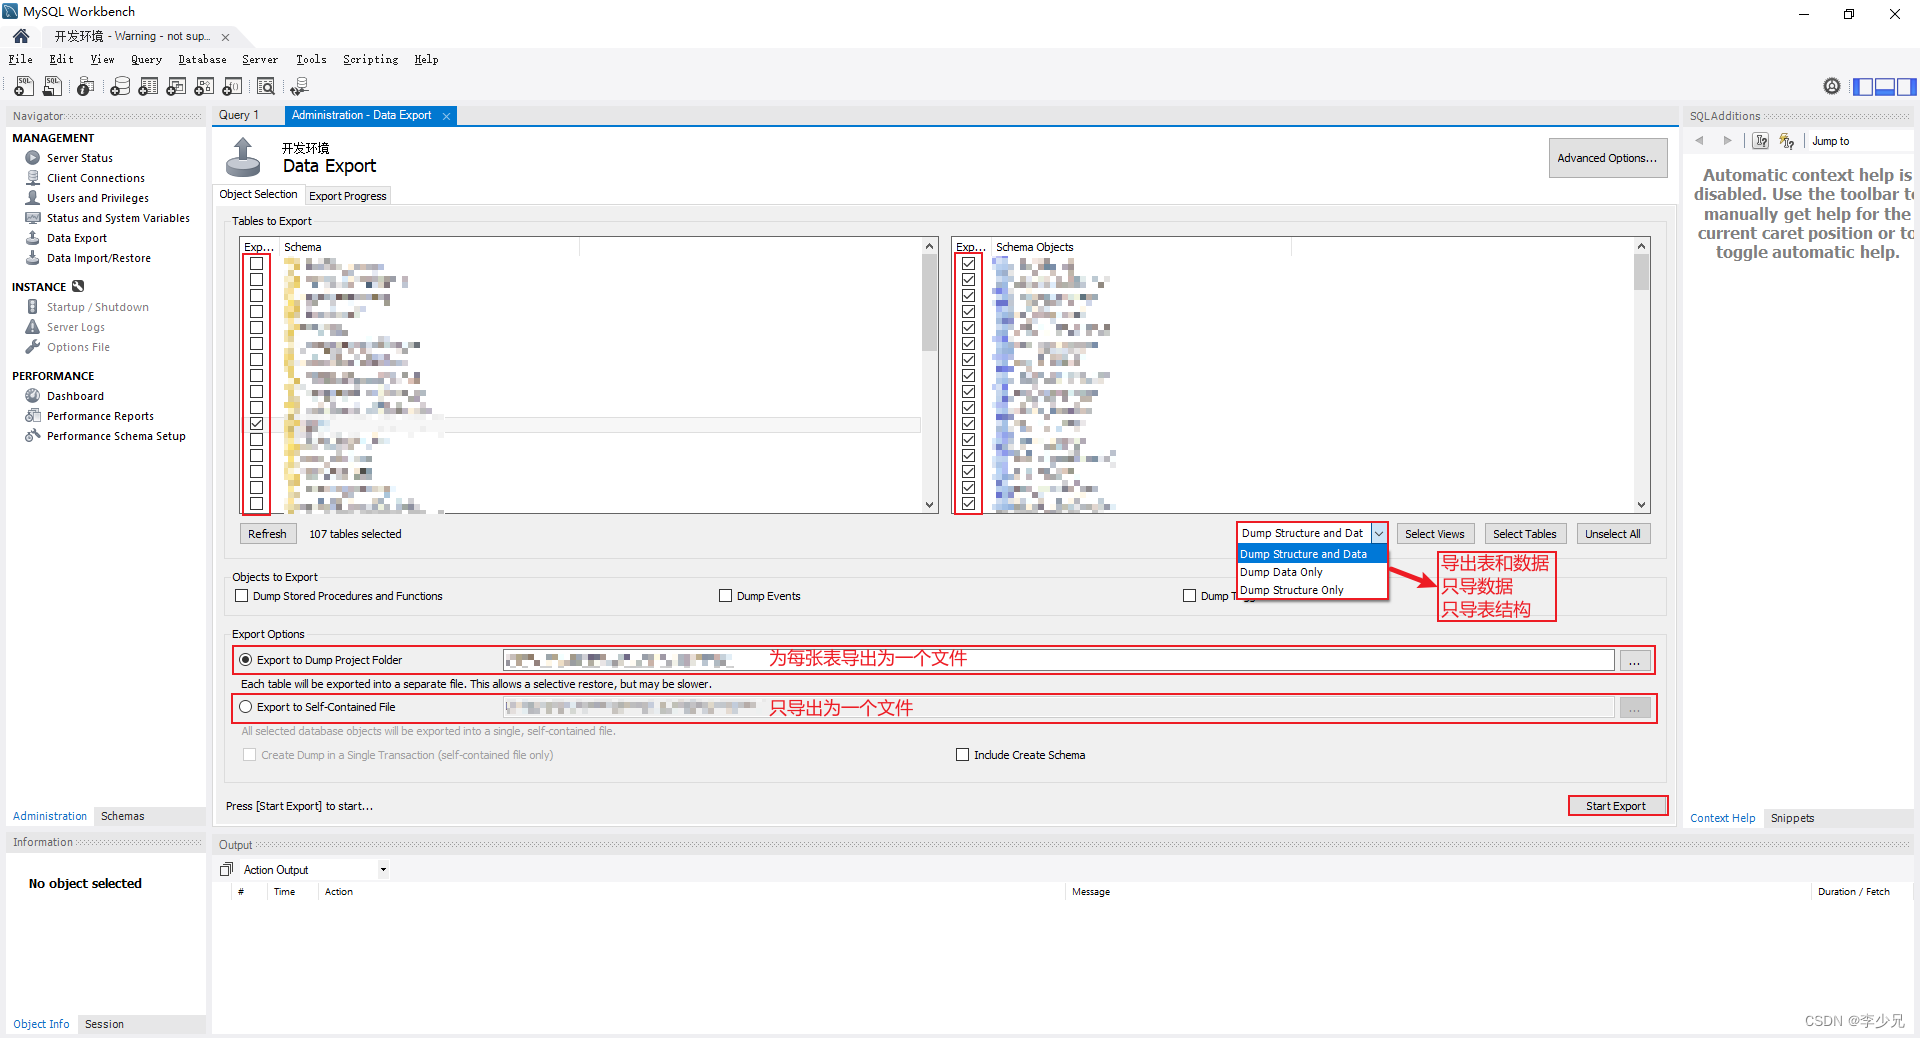Close the Administration - Data Export tab
Image resolution: width=1920 pixels, height=1038 pixels.
(446, 116)
